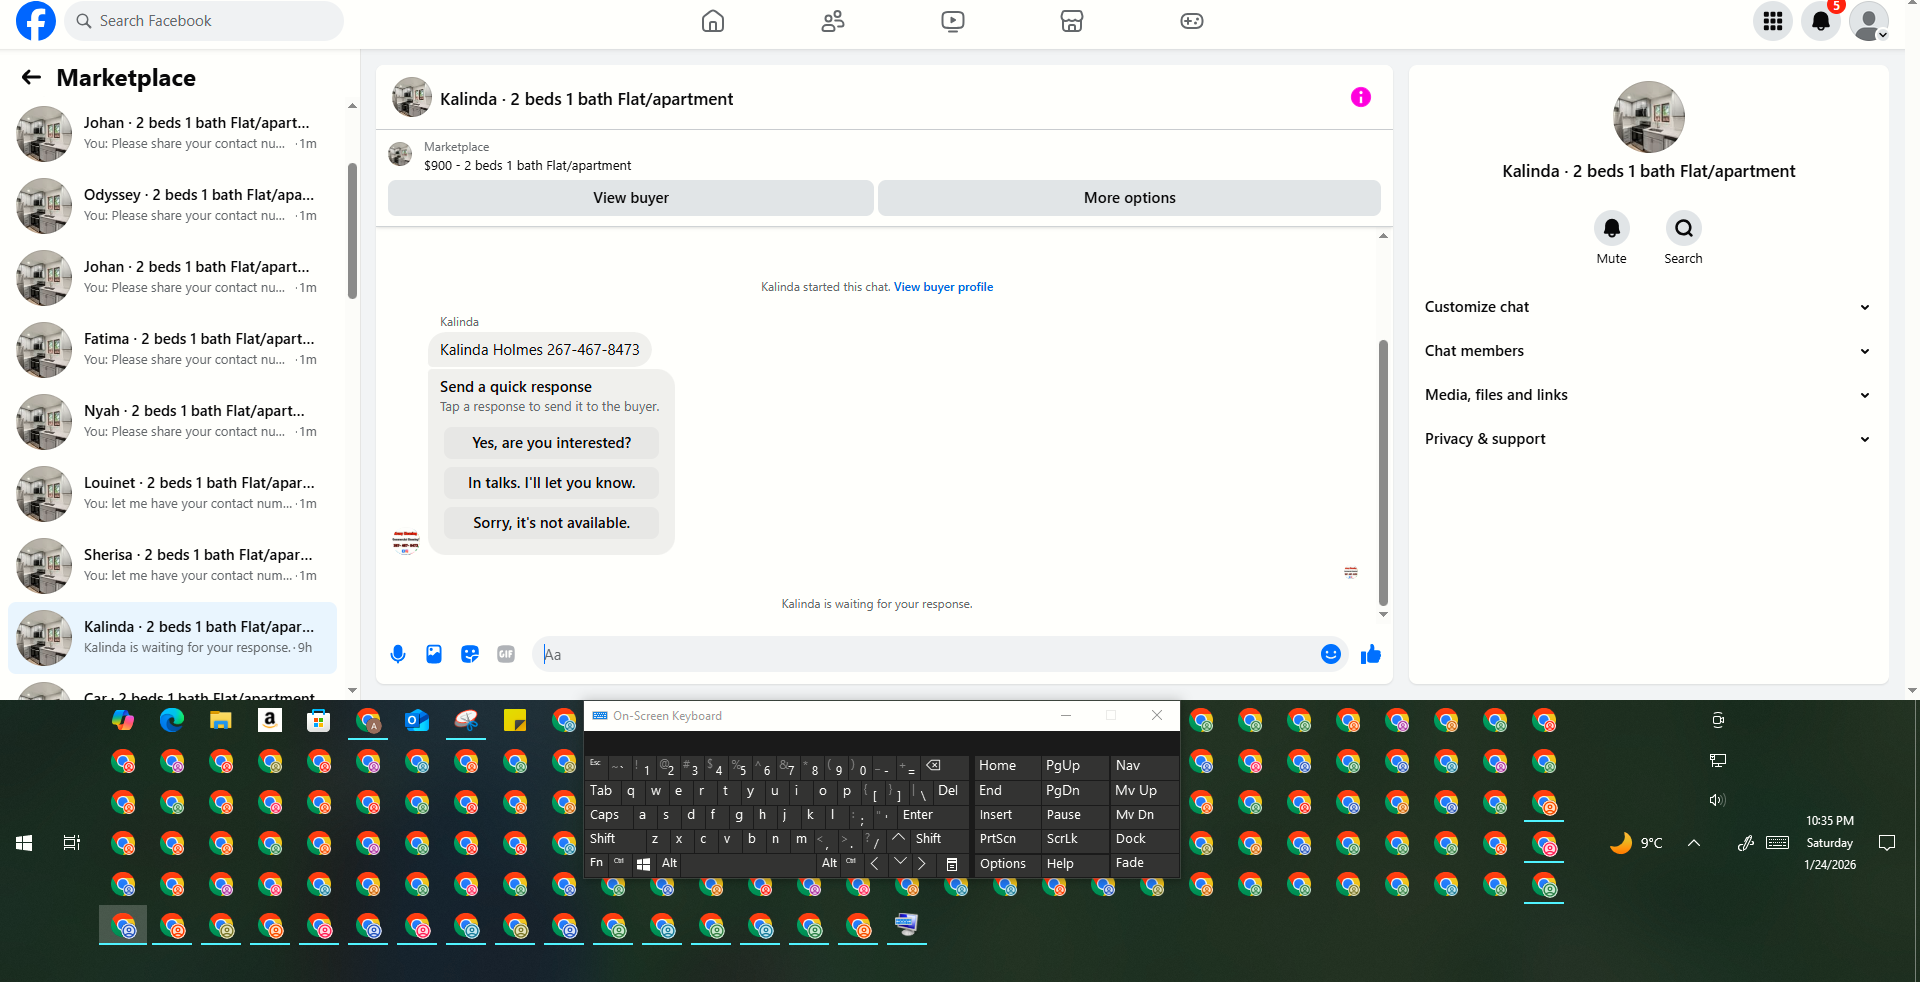Expand Customize chat section
The width and height of the screenshot is (1920, 982).
(1648, 307)
